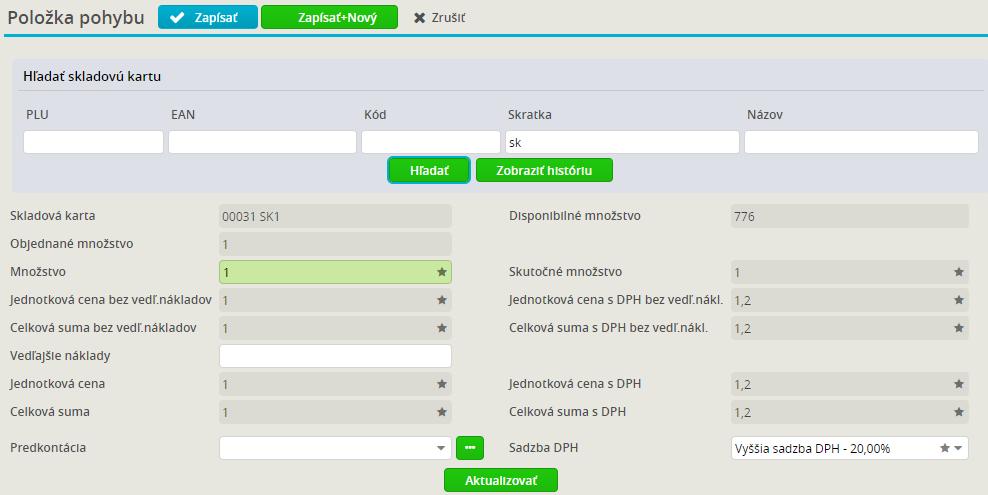Click the Položka pohybu heading
The image size is (988, 495).
point(76,18)
